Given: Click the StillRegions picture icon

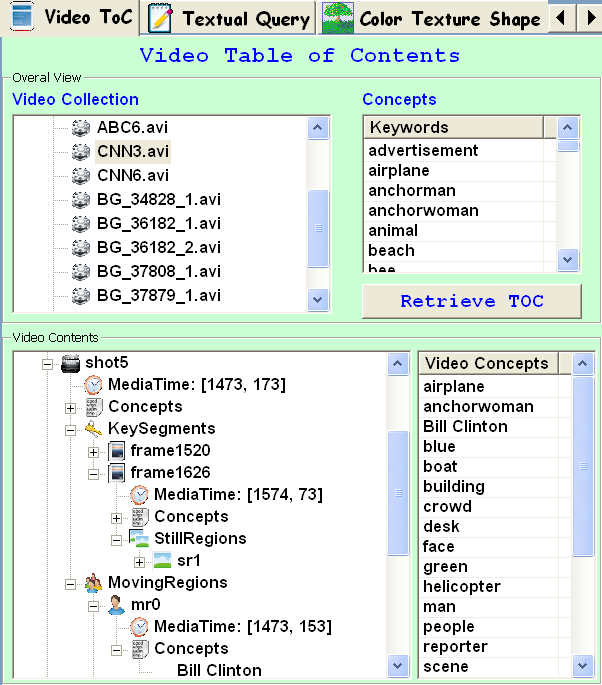Looking at the screenshot, I should 139,539.
